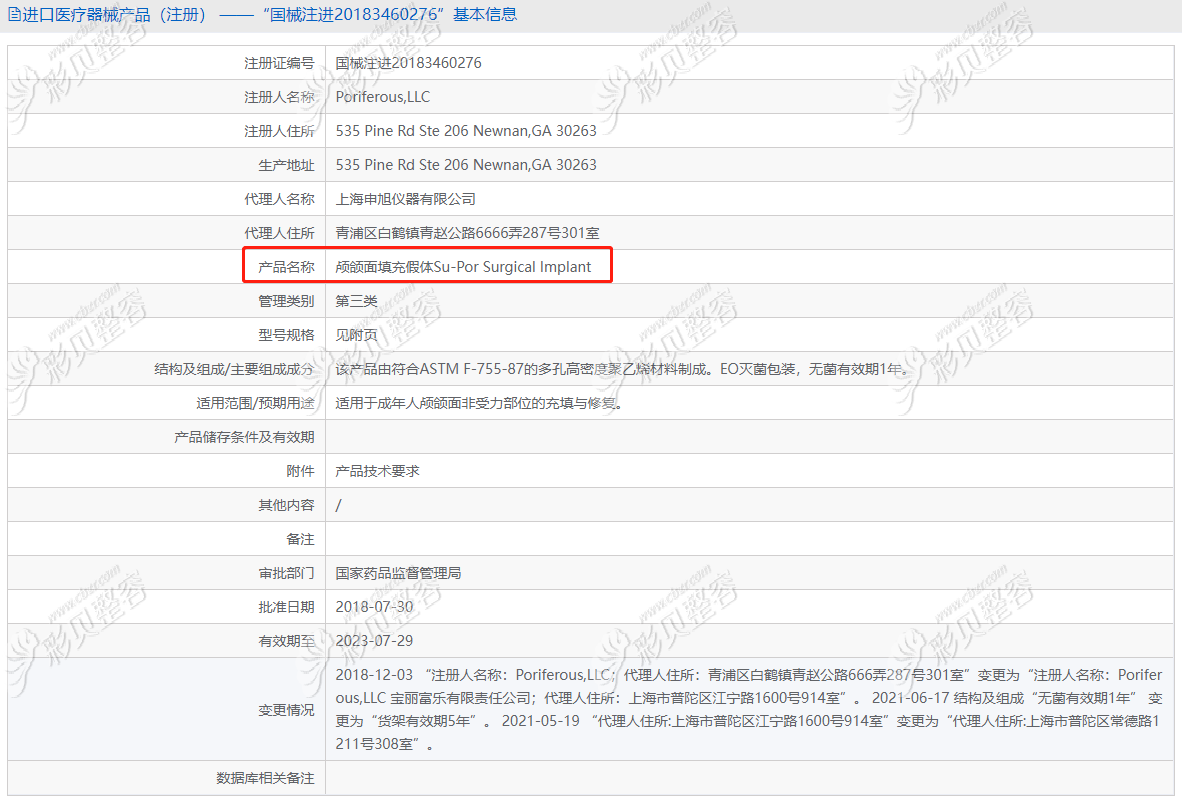Click the value Poriferous,LLC

(383, 97)
